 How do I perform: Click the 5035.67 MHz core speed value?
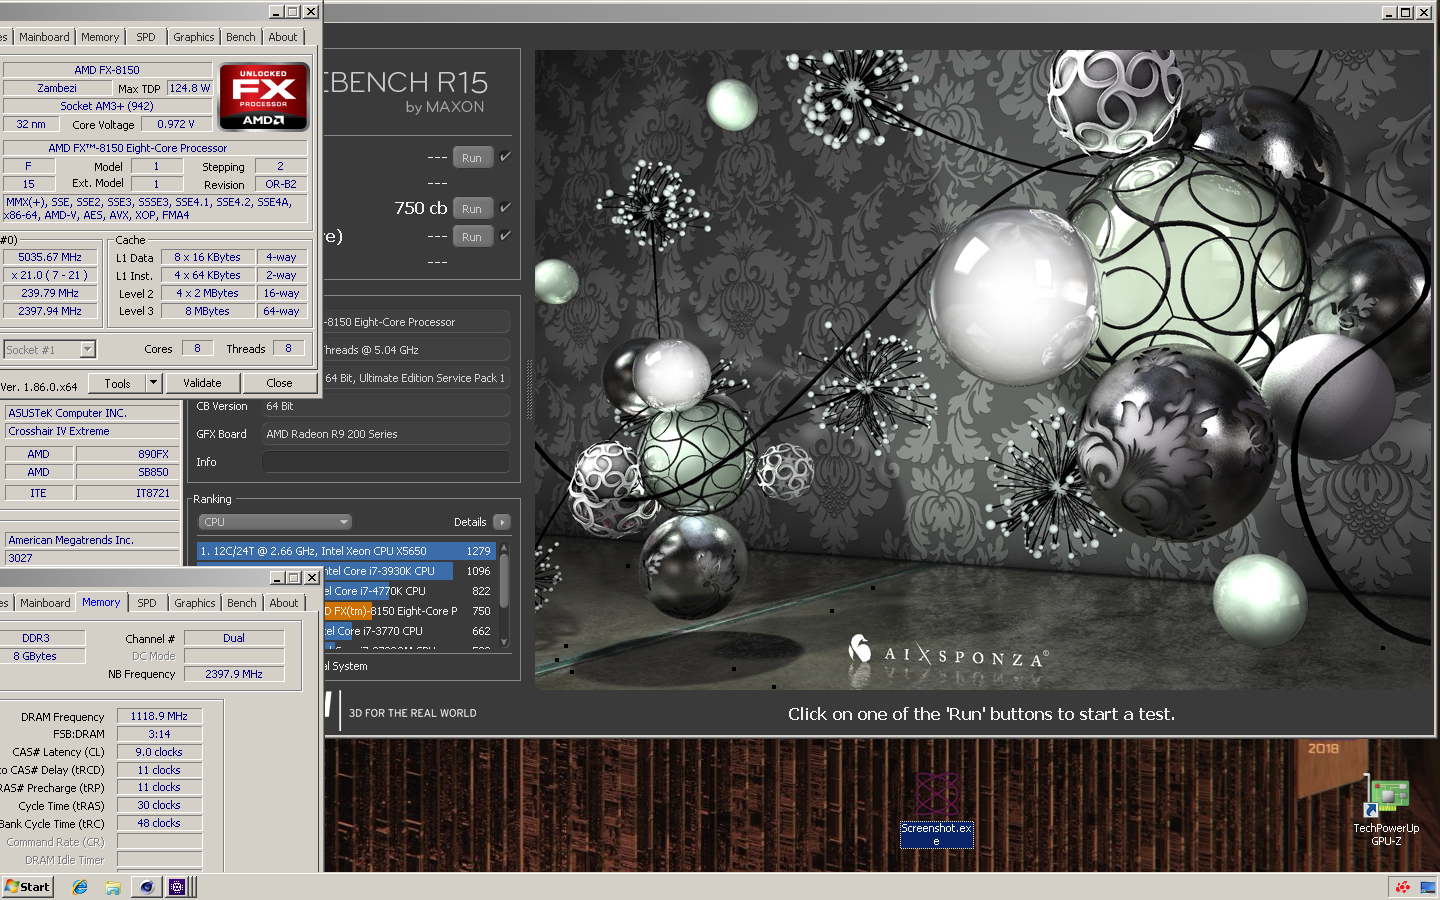coord(50,257)
